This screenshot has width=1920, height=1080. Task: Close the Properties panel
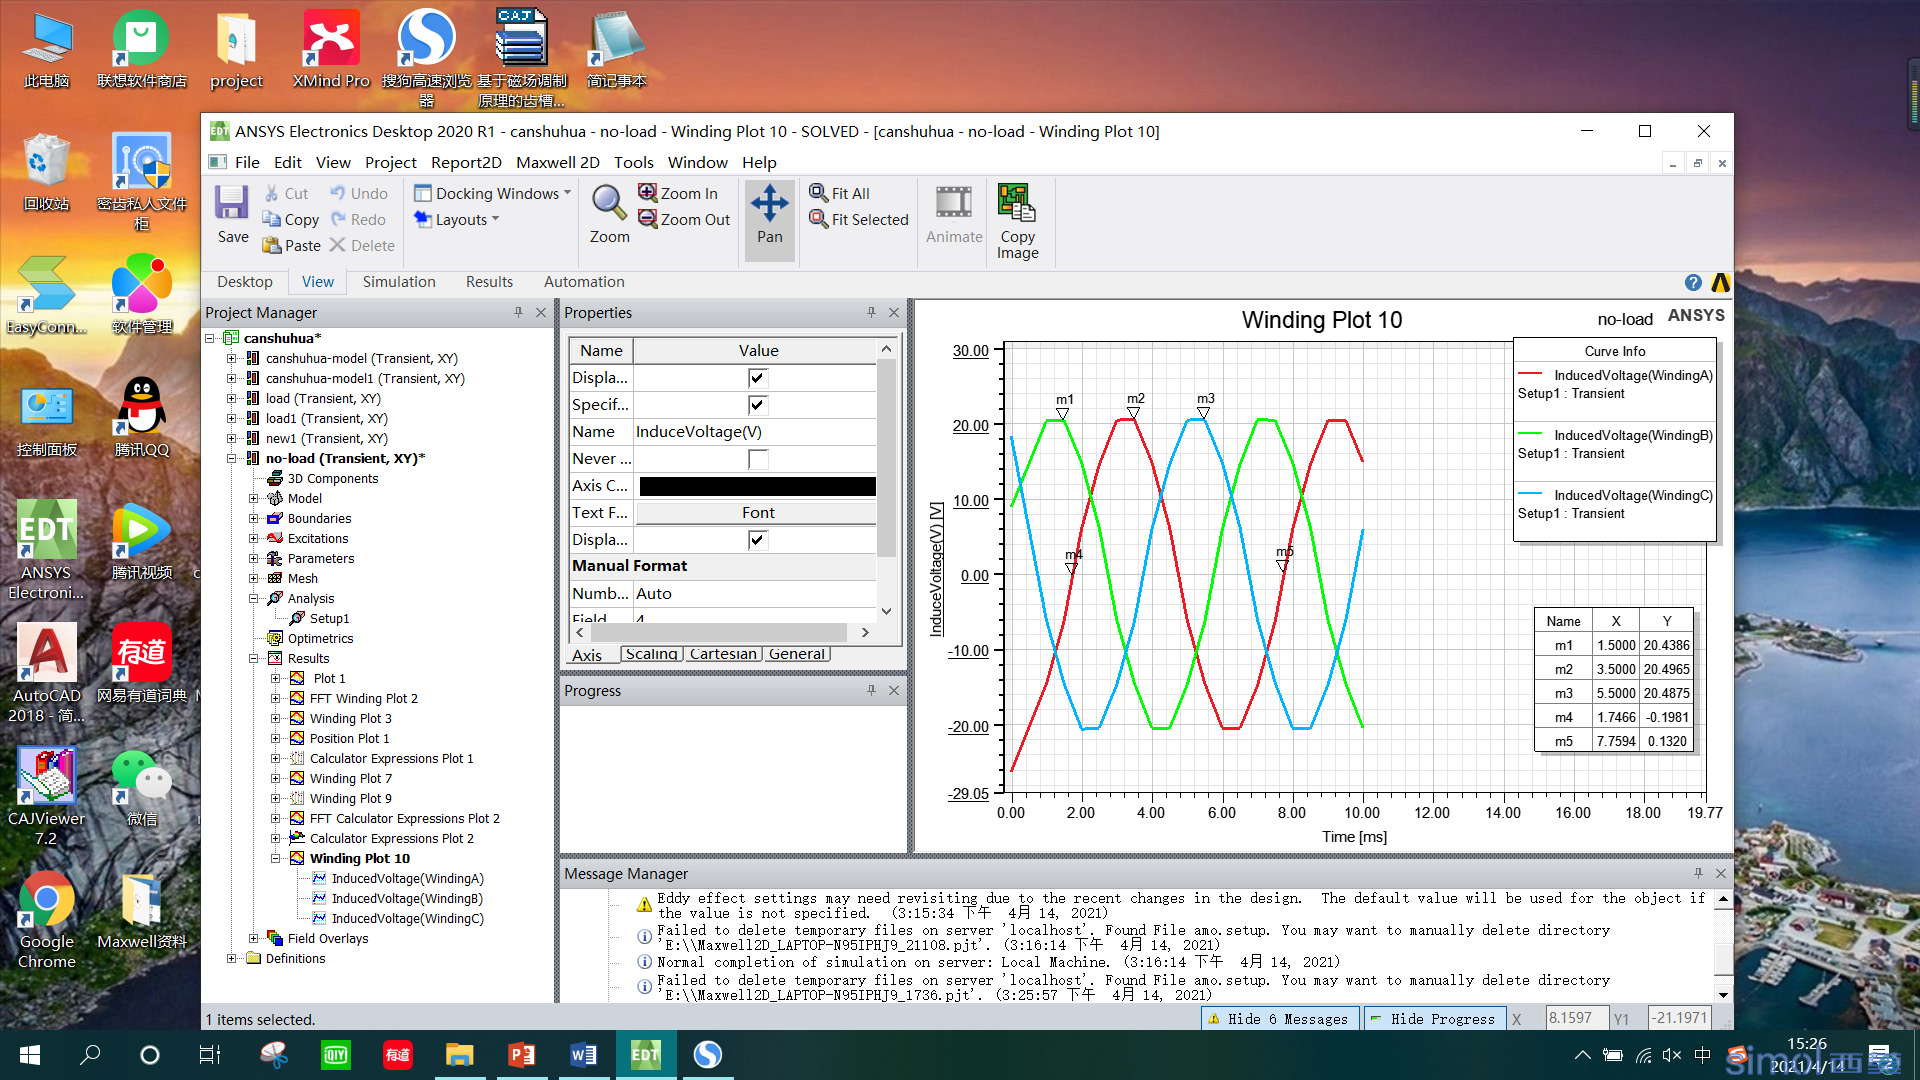pos(894,312)
